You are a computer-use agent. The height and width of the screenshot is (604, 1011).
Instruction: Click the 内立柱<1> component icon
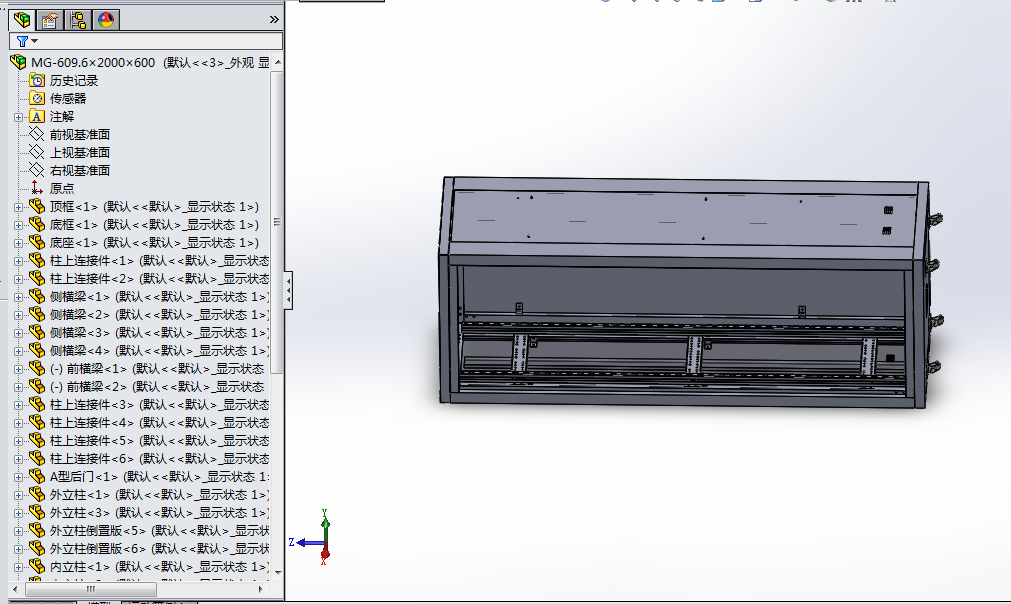point(37,567)
